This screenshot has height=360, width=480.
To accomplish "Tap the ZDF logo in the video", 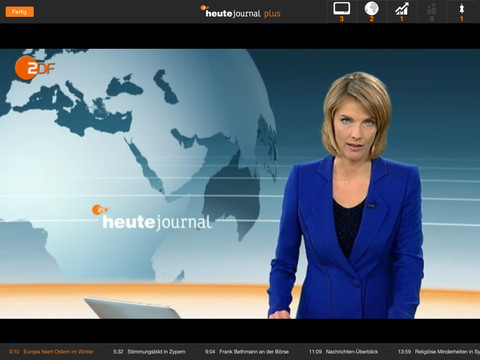I will [34, 68].
